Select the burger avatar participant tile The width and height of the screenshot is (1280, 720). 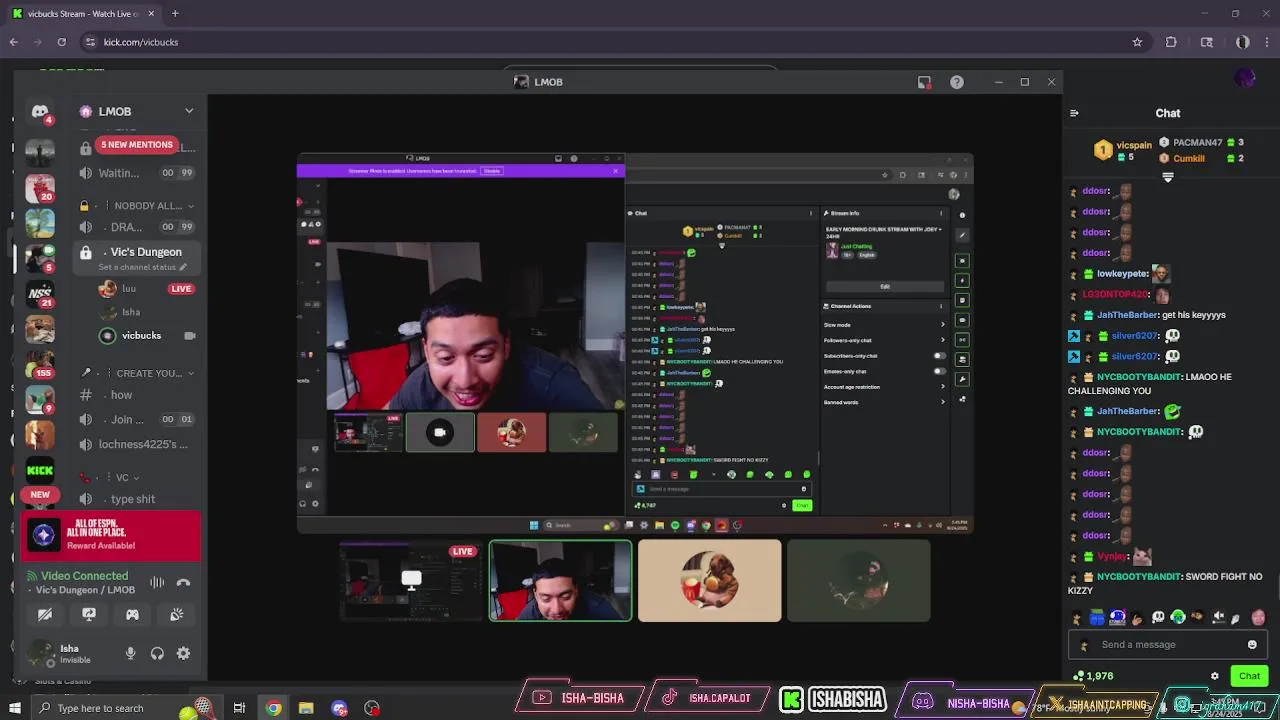pos(709,581)
